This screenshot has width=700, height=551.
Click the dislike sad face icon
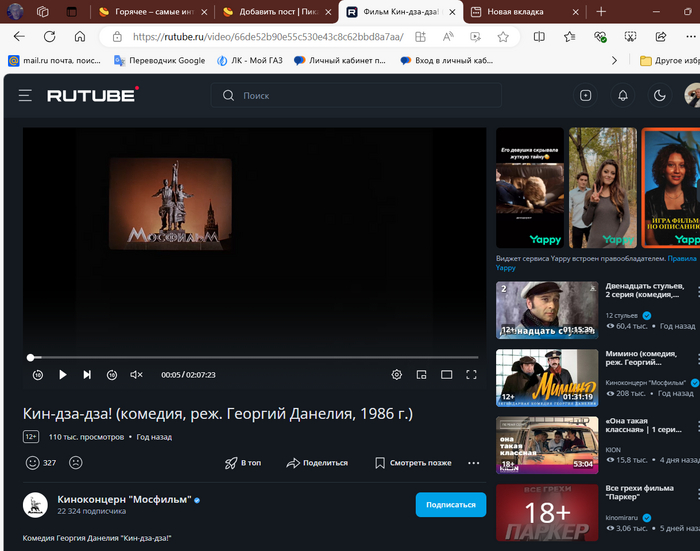[x=75, y=463]
